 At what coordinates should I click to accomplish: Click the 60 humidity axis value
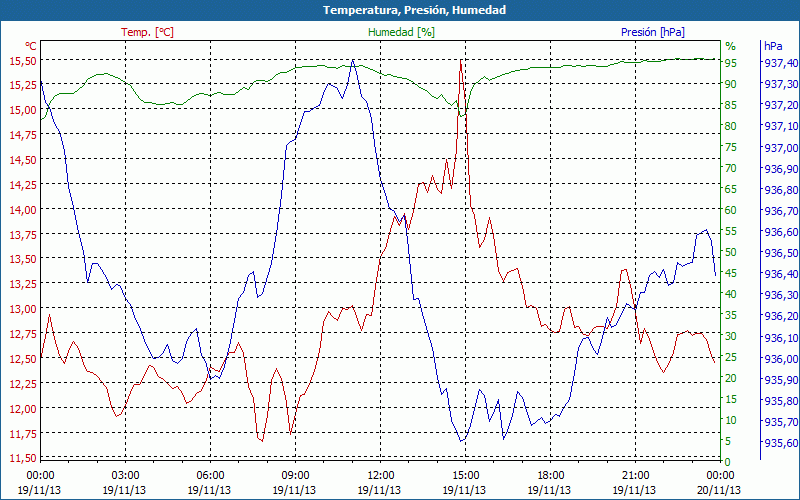[x=731, y=210]
